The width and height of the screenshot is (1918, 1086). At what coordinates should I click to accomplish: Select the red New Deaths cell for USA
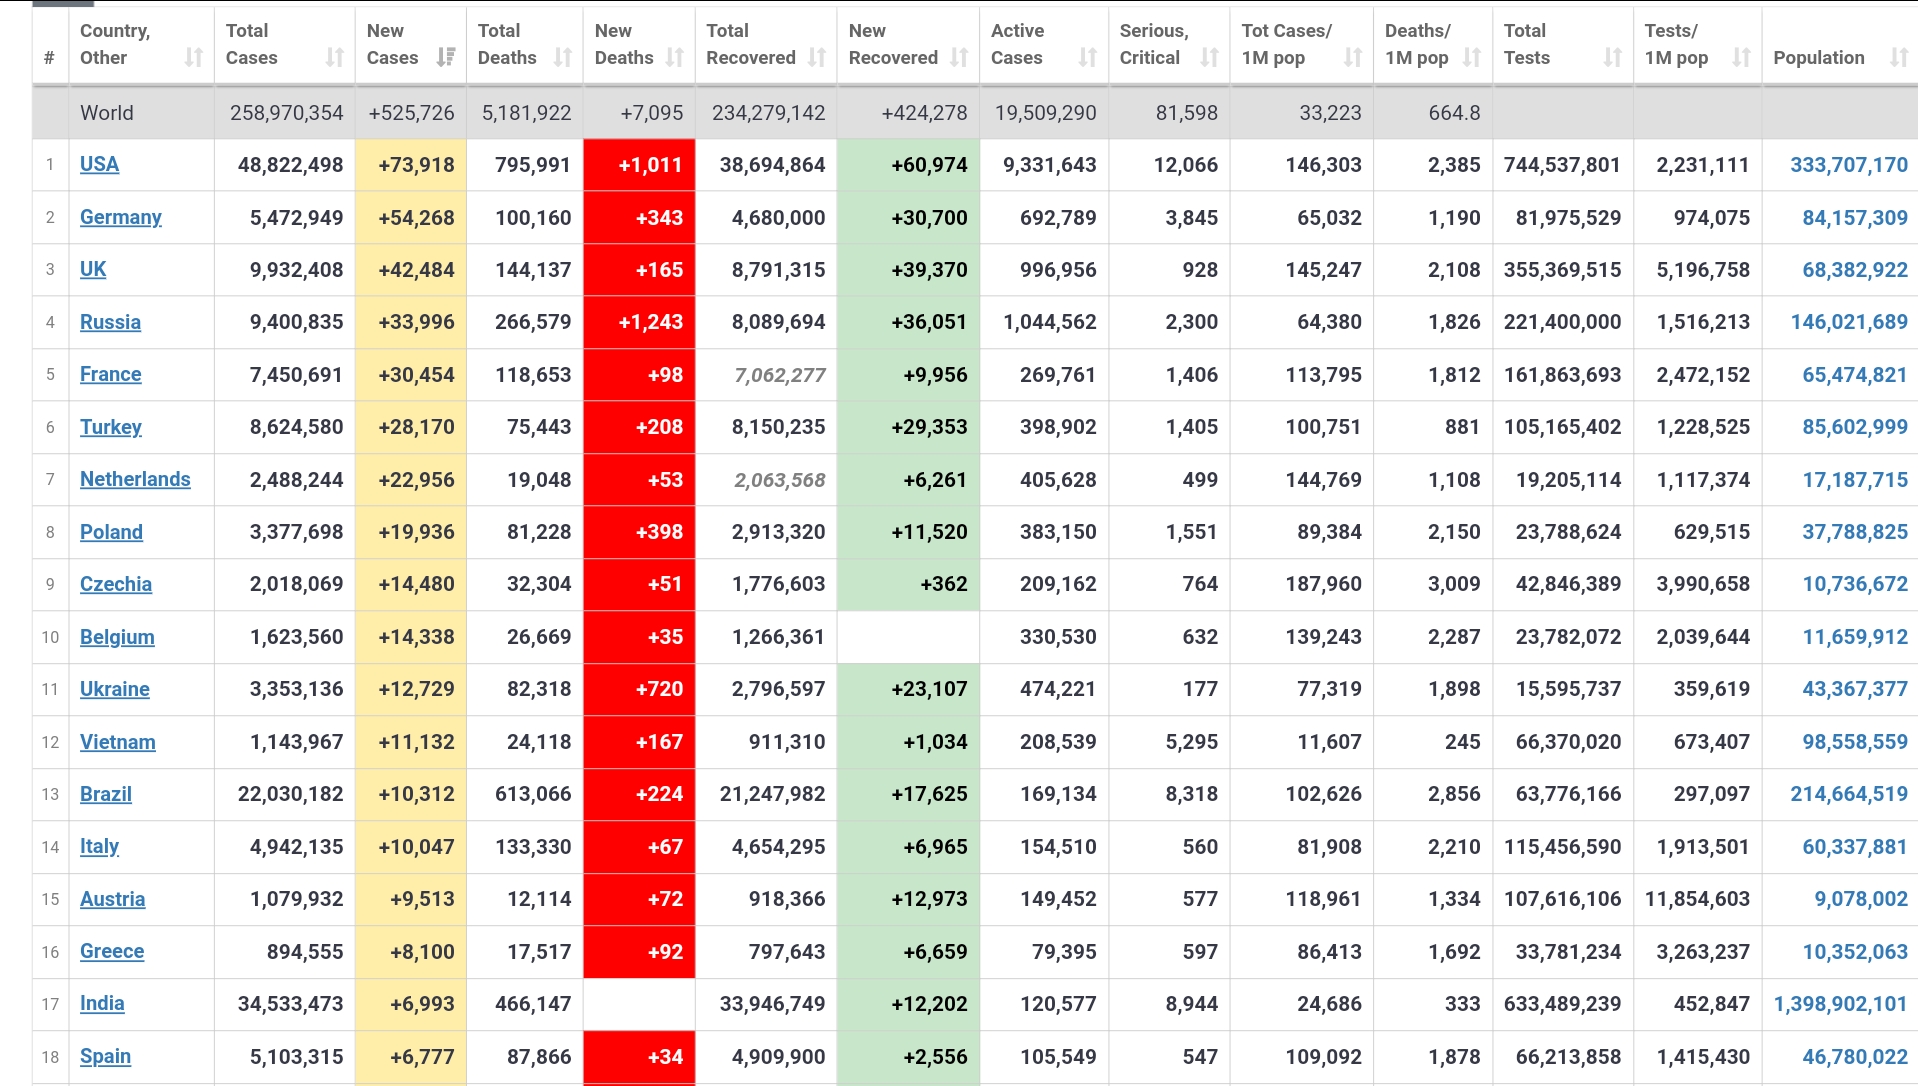(639, 165)
